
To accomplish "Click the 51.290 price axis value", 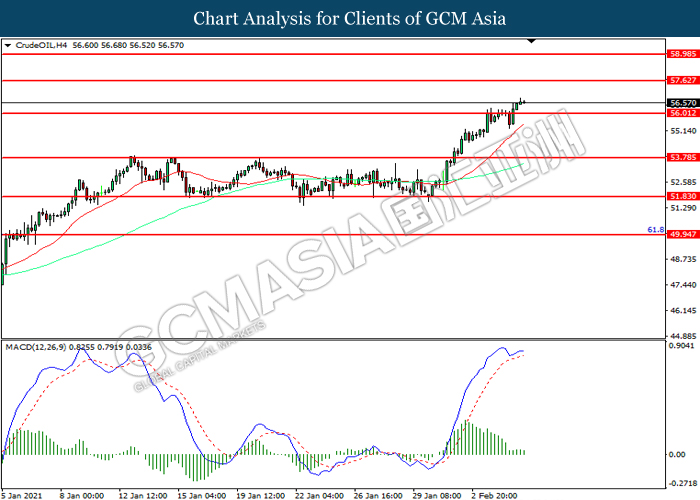I will [683, 208].
